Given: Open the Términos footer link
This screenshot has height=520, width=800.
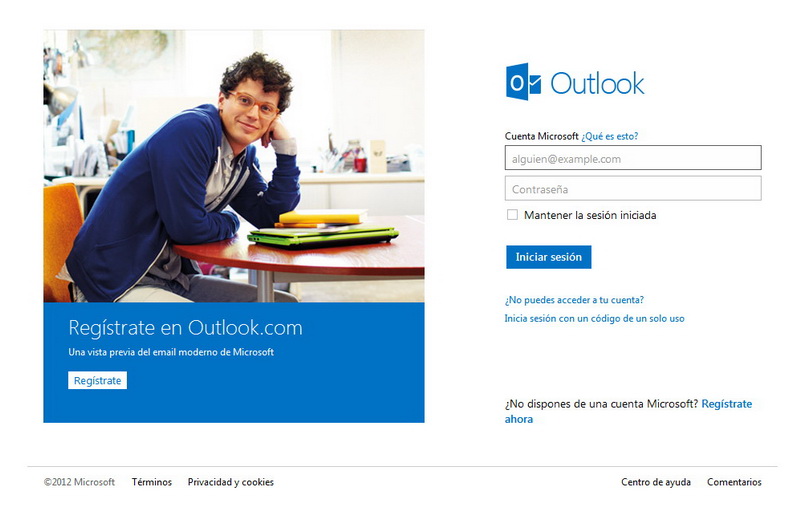Looking at the screenshot, I should (x=152, y=482).
